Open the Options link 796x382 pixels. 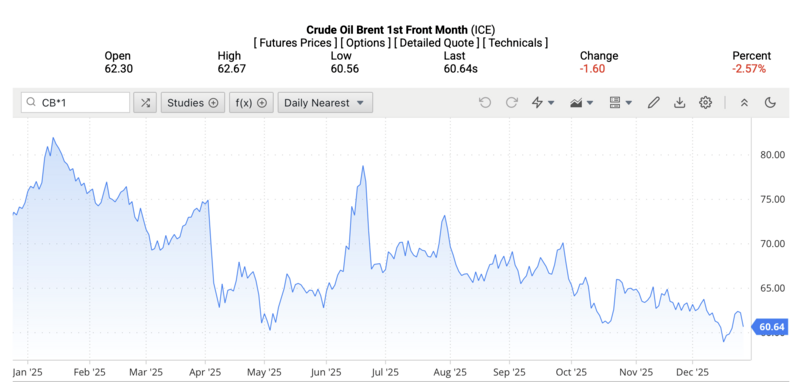click(x=366, y=43)
